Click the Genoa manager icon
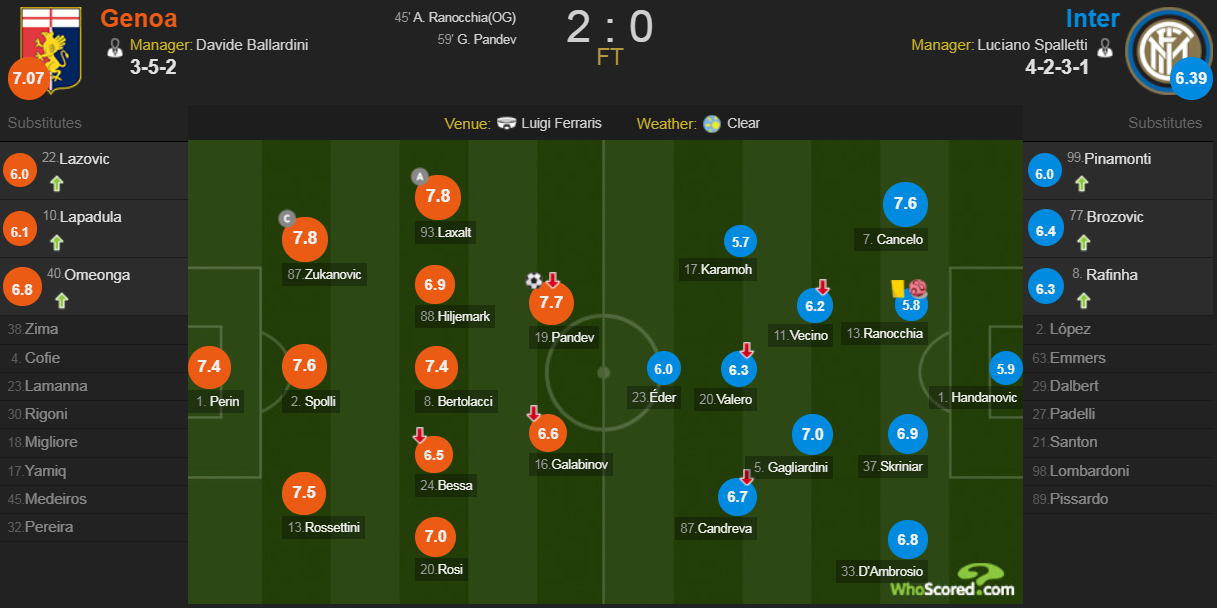 tap(115, 46)
